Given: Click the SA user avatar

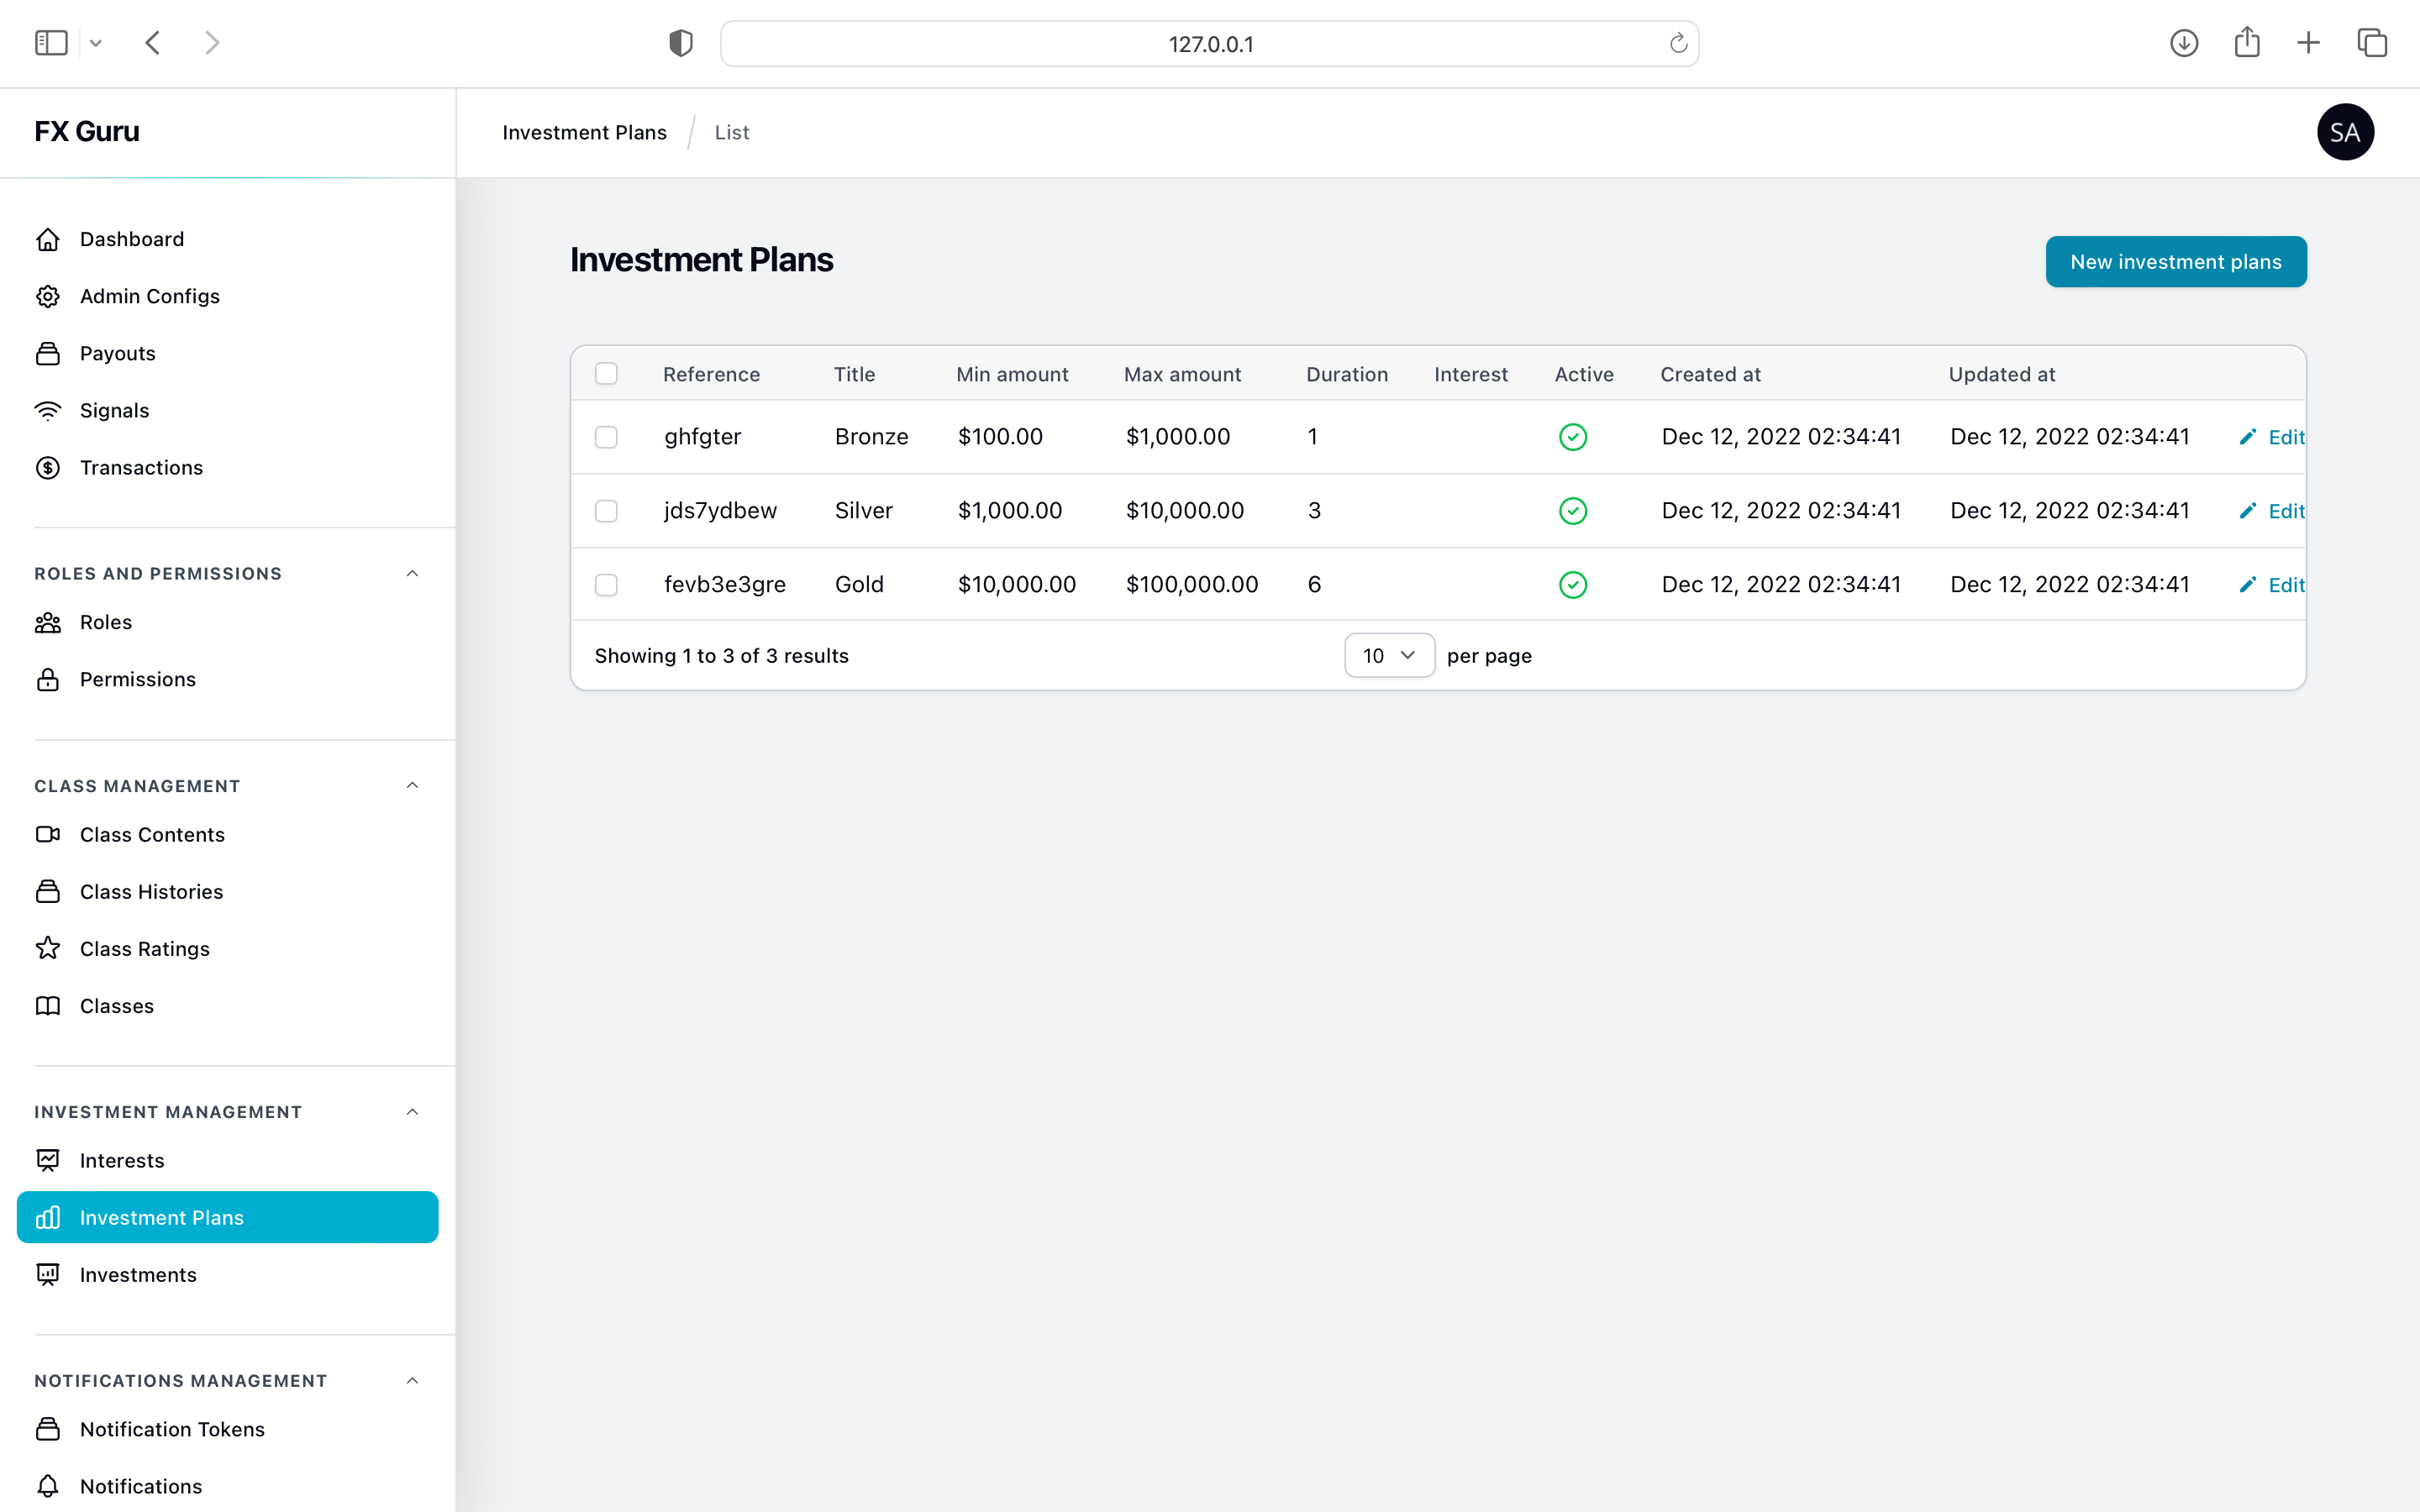Looking at the screenshot, I should tap(2344, 132).
